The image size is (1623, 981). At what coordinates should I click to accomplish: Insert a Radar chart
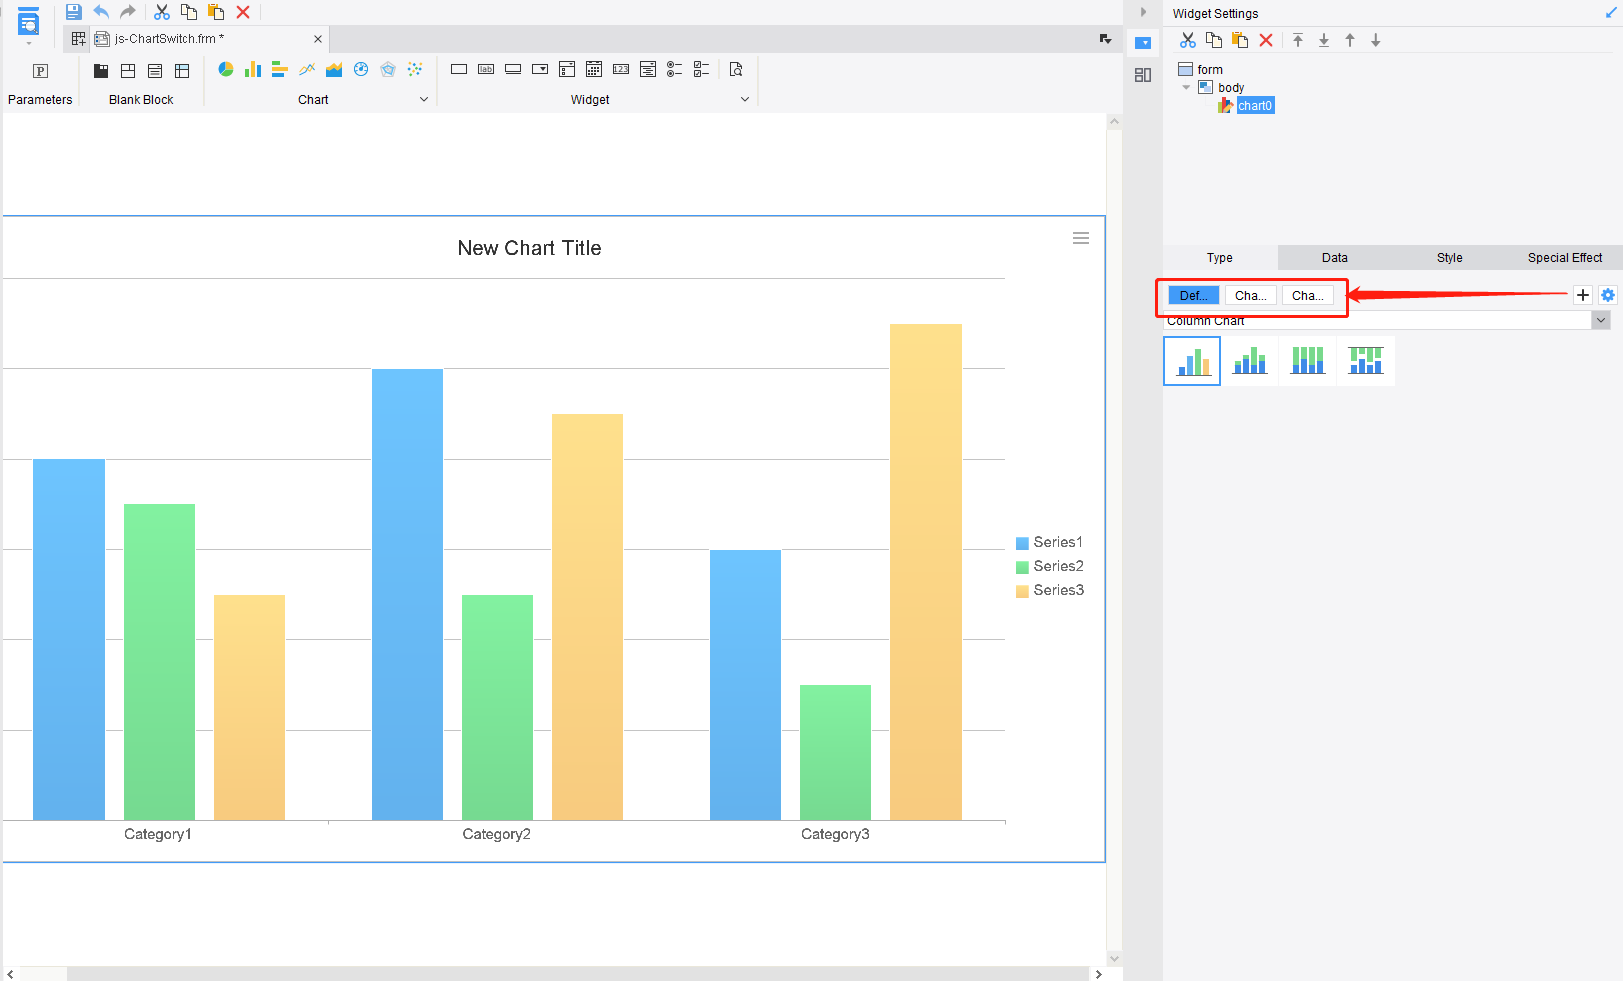coord(387,69)
